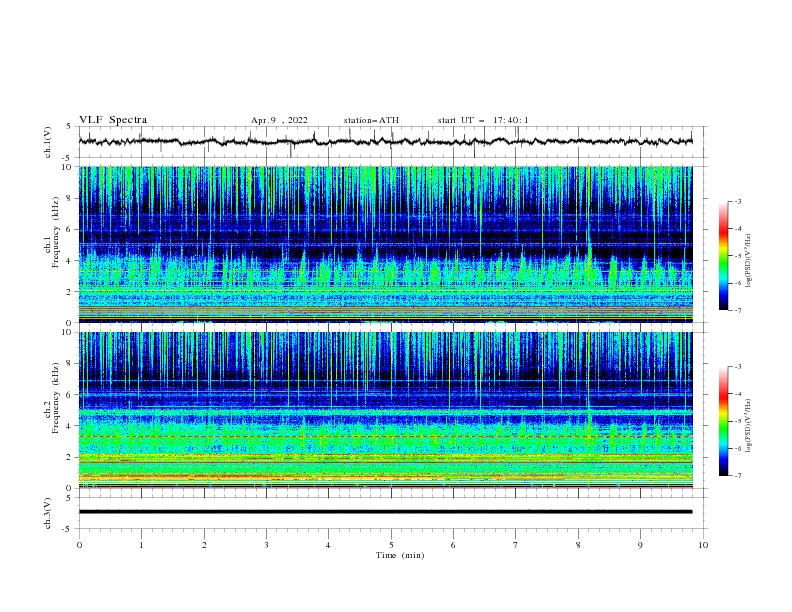Click the "5" tick on time axis
The height and width of the screenshot is (612, 792).
(391, 545)
